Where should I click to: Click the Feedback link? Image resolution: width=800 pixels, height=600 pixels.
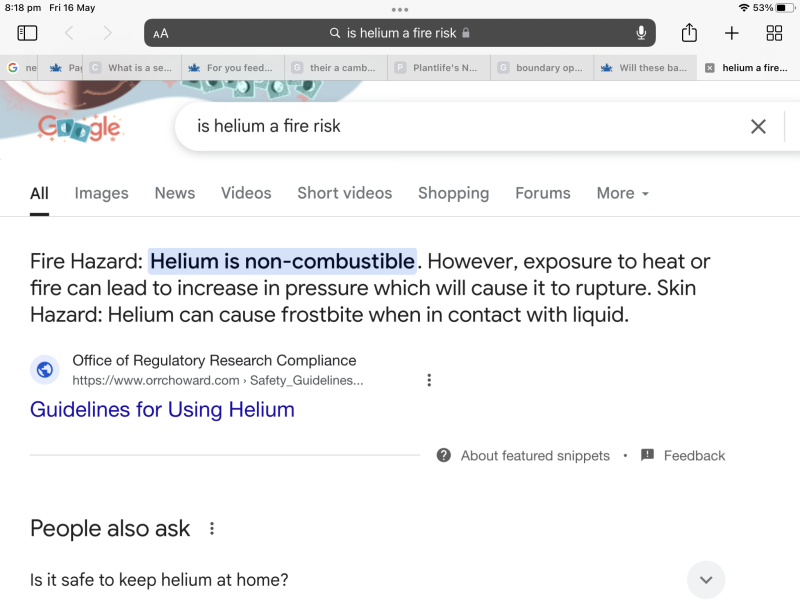pyautogui.click(x=693, y=455)
